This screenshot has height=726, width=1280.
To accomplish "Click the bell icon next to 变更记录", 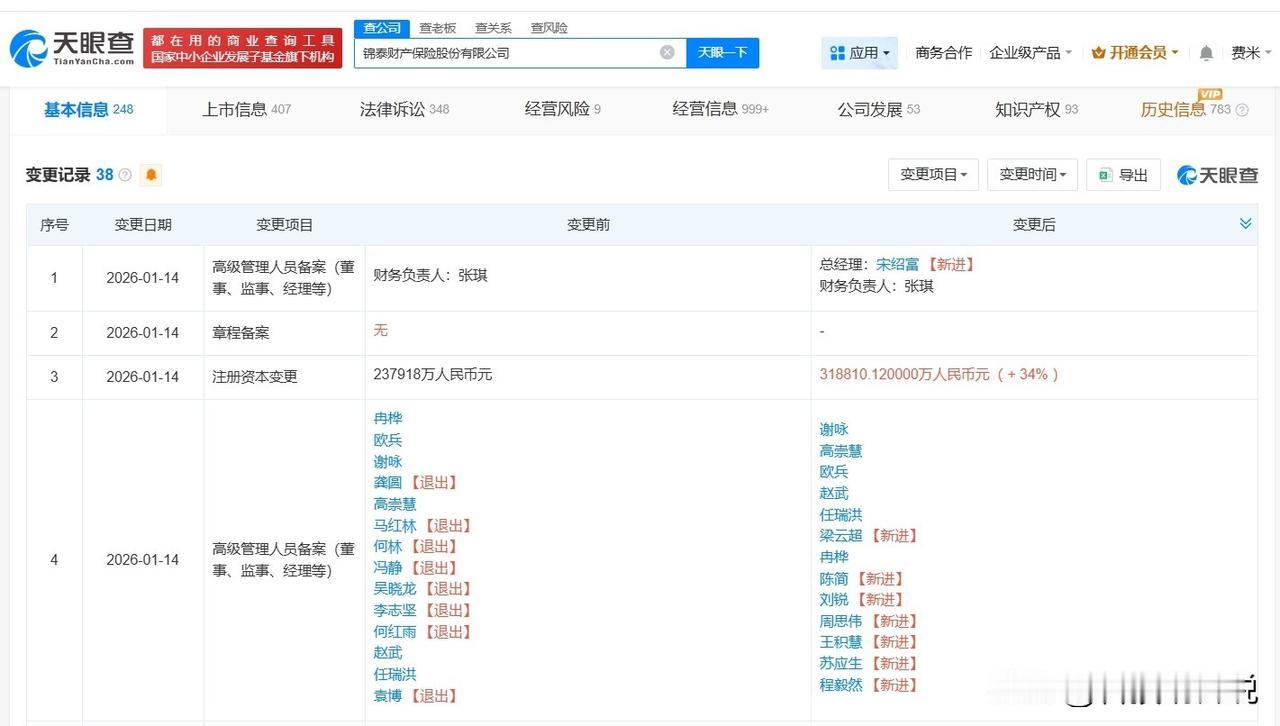I will click(150, 174).
